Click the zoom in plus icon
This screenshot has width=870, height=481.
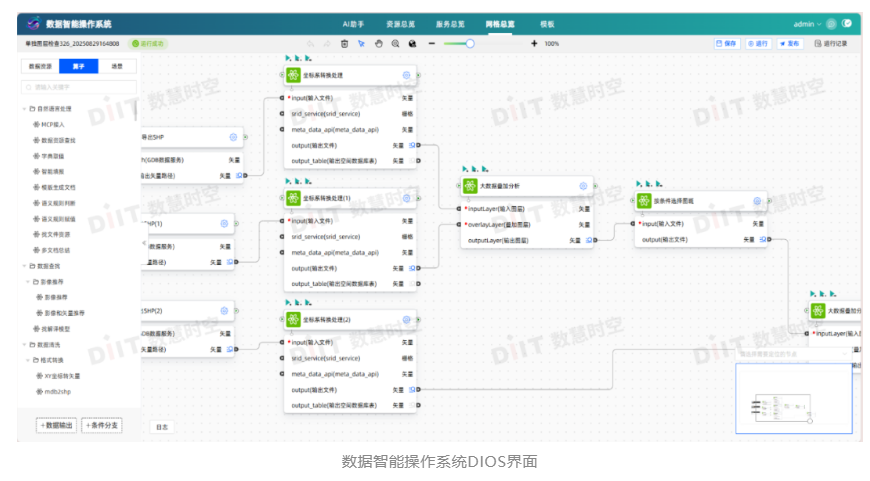coord(534,44)
